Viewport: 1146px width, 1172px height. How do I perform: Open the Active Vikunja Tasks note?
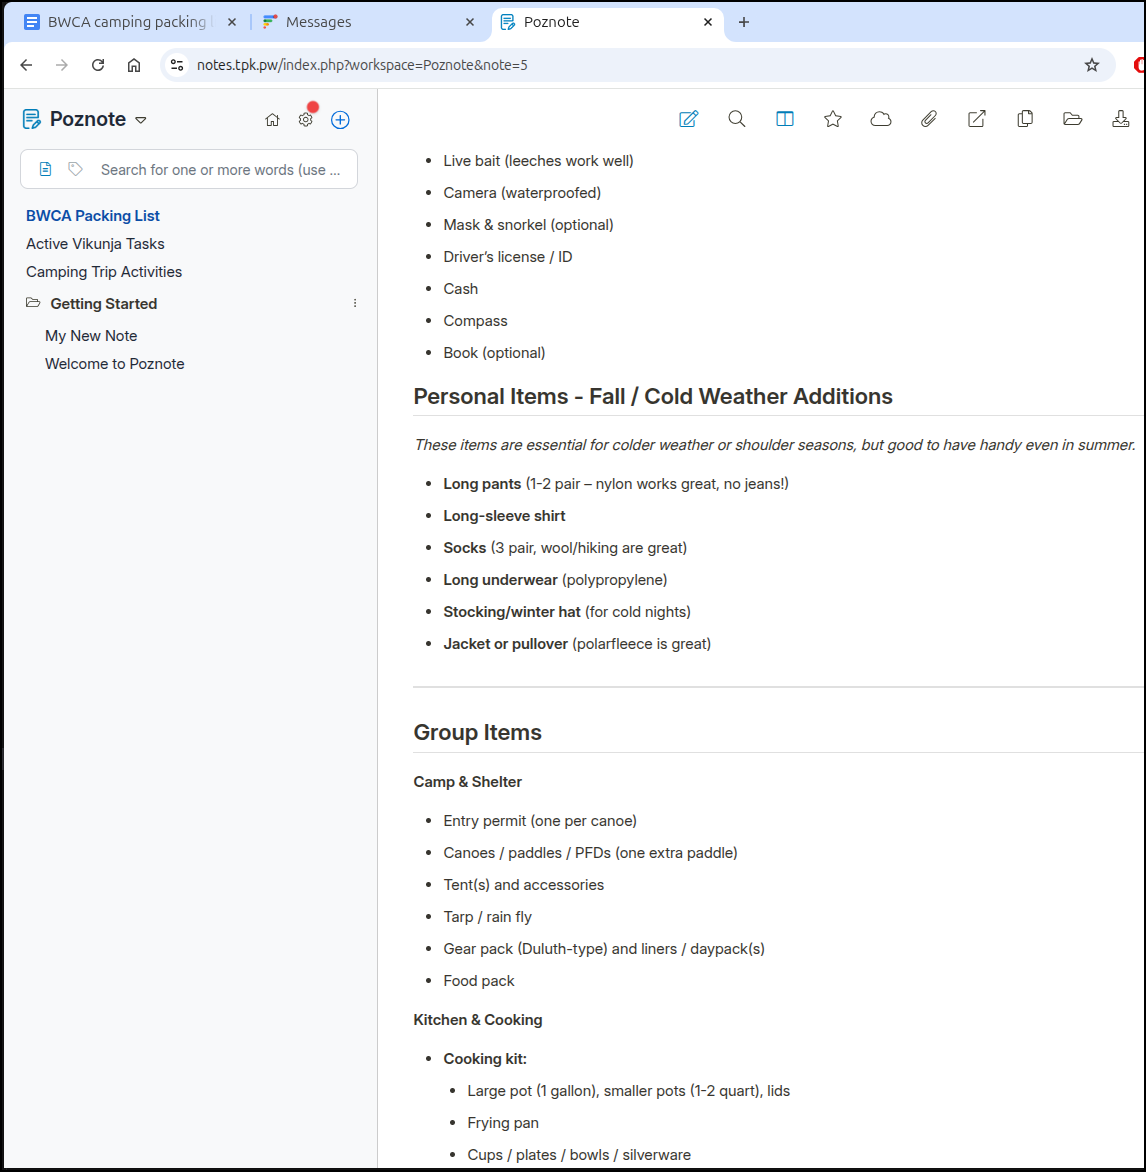[95, 244]
